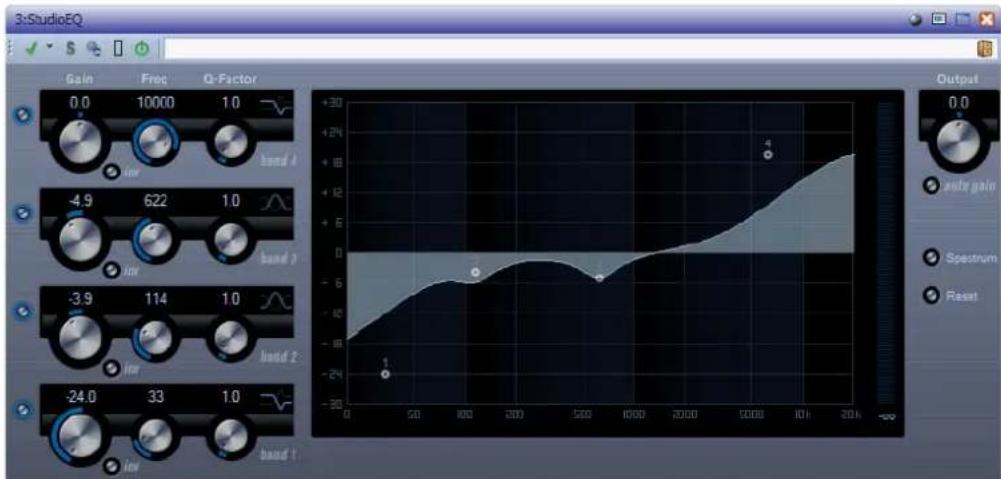Click the peak filter type icon on band 3
This screenshot has height=479, width=1001.
pos(276,204)
